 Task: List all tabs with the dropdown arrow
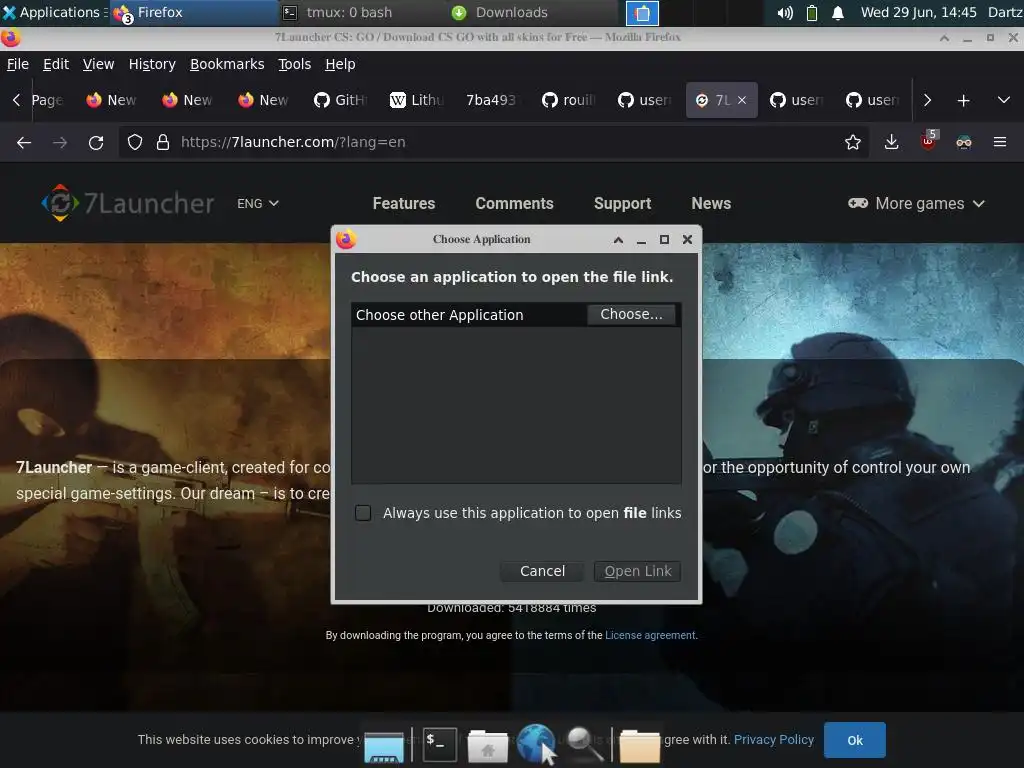(1004, 100)
